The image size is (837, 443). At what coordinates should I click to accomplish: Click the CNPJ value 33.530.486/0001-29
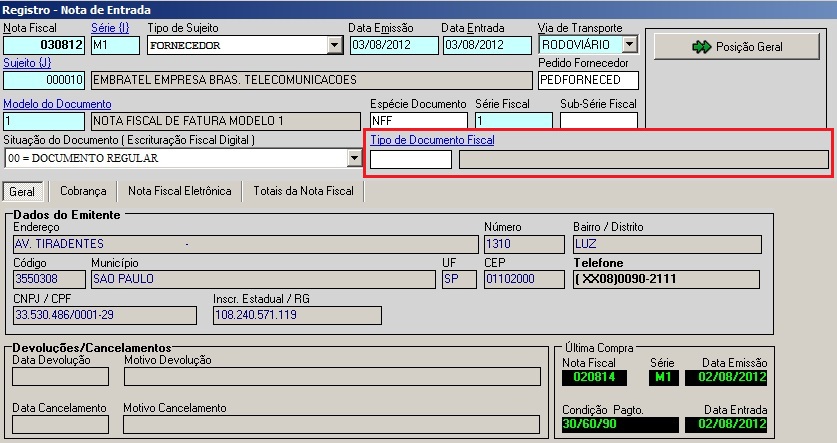click(105, 315)
